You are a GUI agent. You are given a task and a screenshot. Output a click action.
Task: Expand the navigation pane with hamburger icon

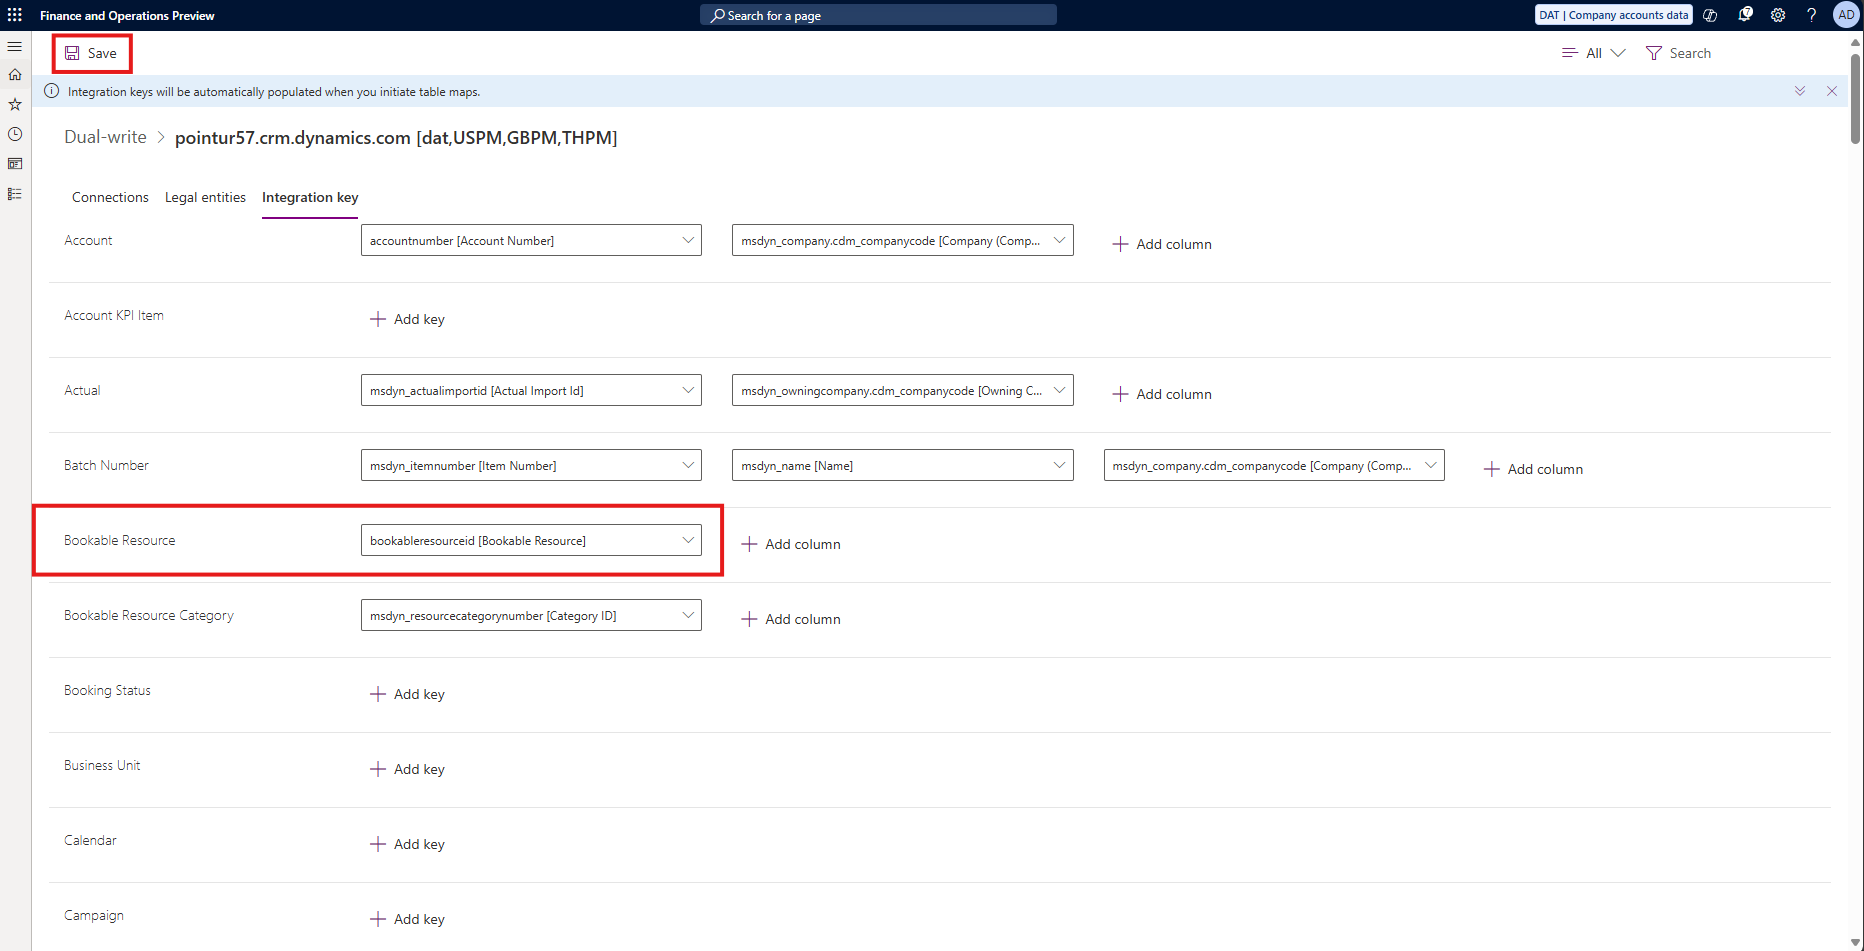click(14, 46)
